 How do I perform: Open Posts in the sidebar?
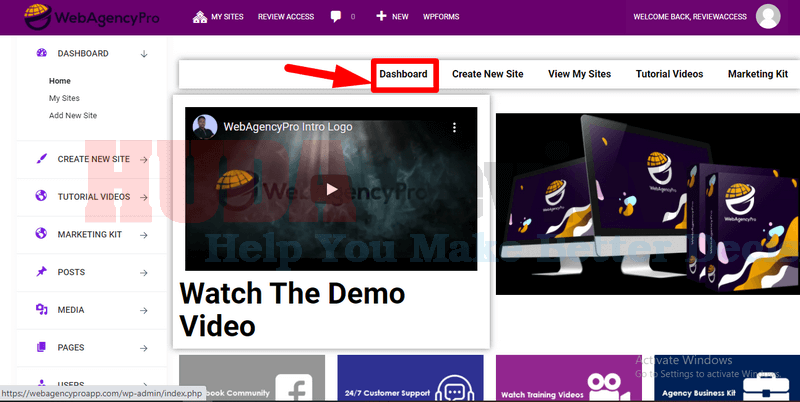71,272
